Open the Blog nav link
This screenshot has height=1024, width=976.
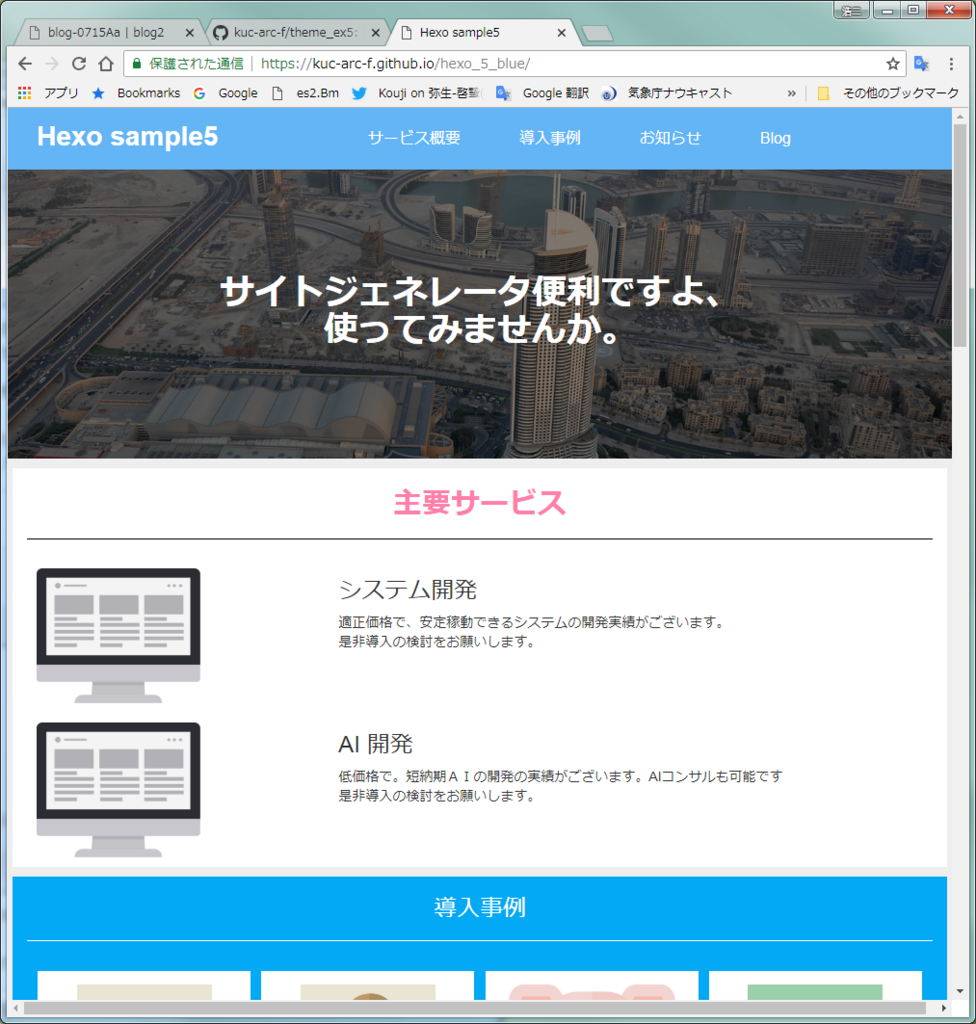click(x=775, y=138)
